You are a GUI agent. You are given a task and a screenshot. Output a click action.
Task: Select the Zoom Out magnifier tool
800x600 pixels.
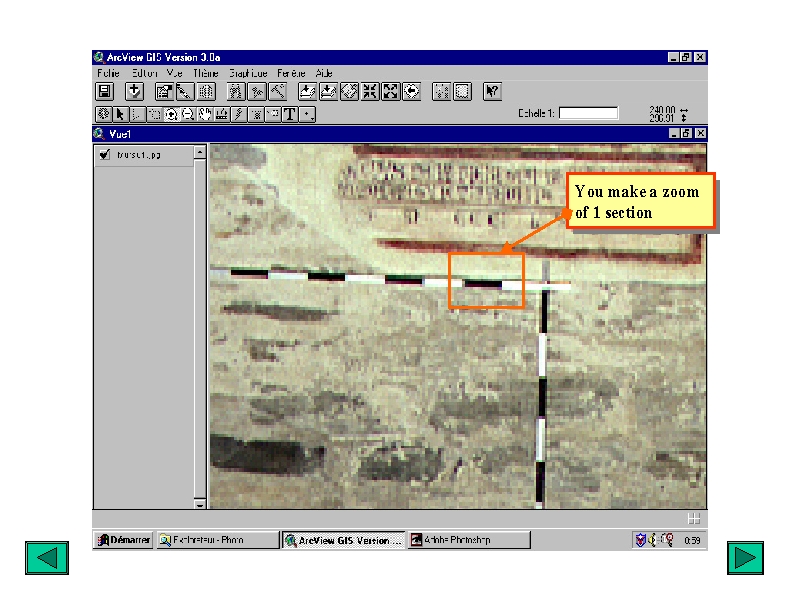point(188,114)
